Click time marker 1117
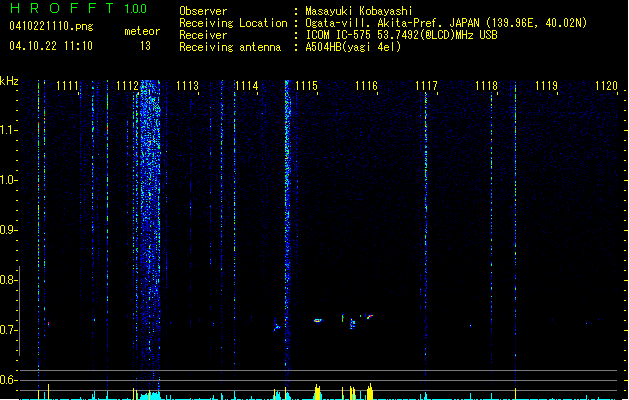The height and width of the screenshot is (400, 629). (x=426, y=86)
